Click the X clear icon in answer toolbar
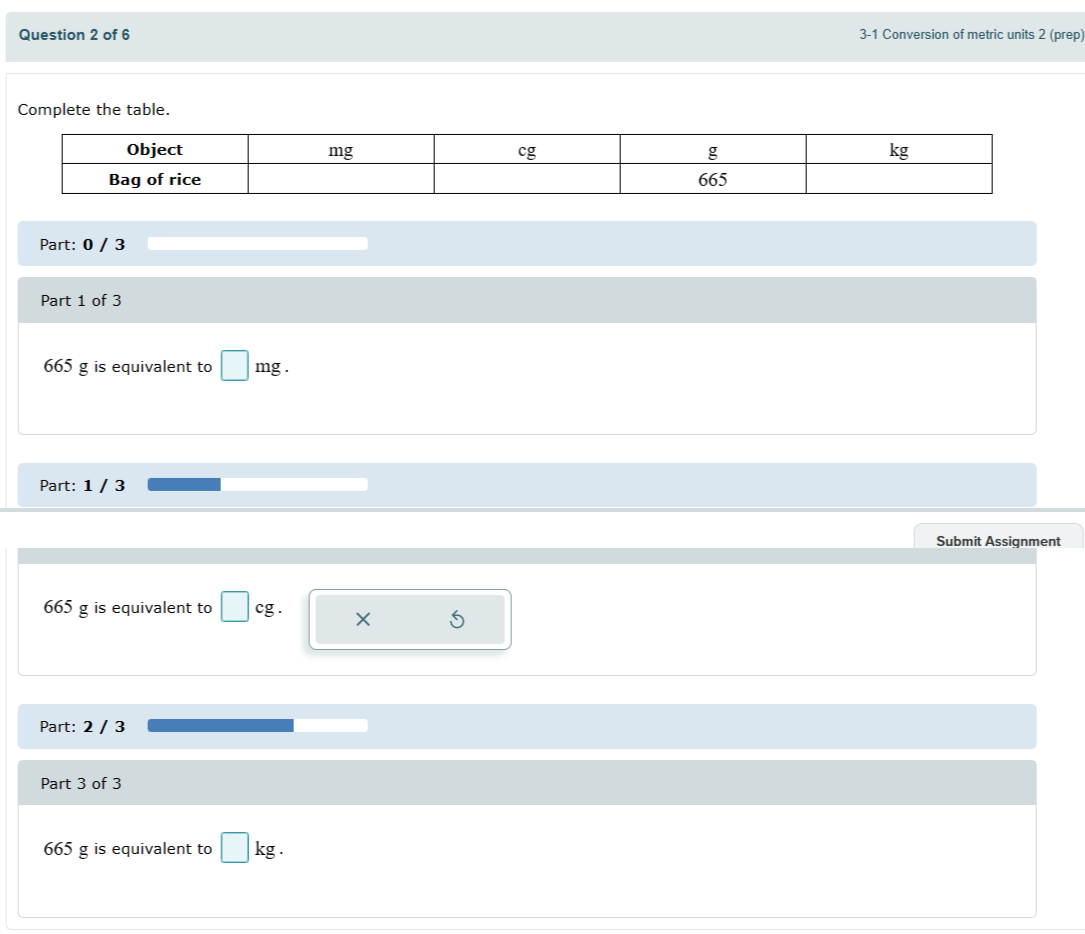The height and width of the screenshot is (934, 1085). (363, 619)
